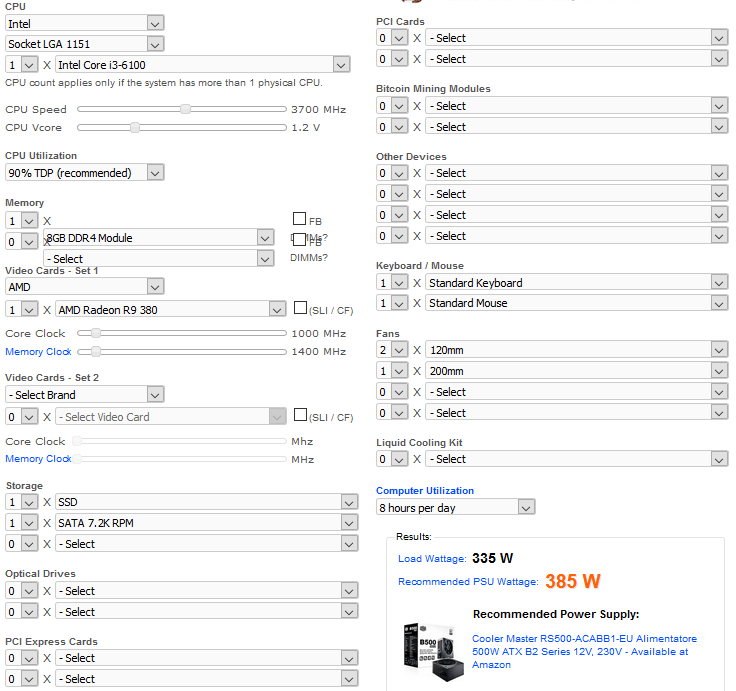
Task: Change the CPU Utilization 90% TDP dropdown
Action: pyautogui.click(x=84, y=173)
